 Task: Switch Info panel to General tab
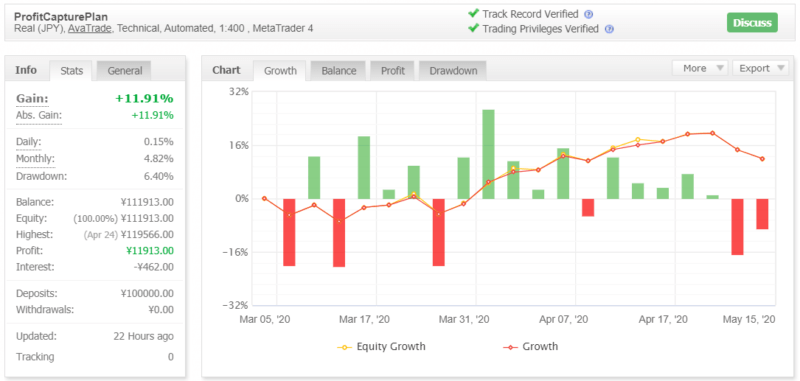point(124,71)
